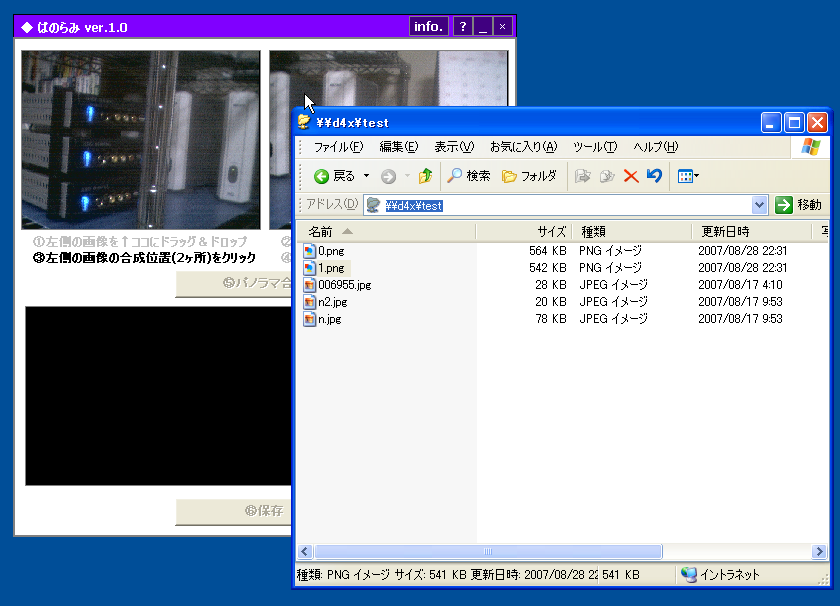The image size is (840, 606).
Task: Click the ③左側の画像の合成位置 instruction text
Action: pos(144,258)
